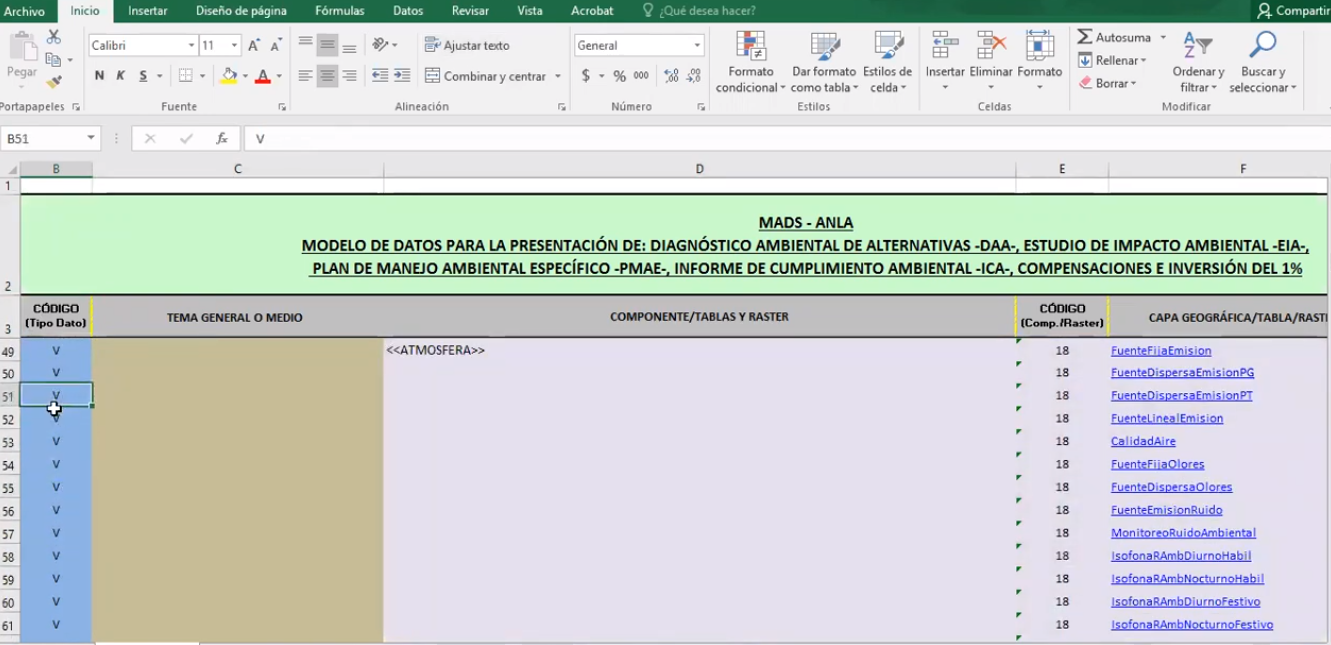Click inside the formula bar
The image size is (1331, 645).
[700, 139]
